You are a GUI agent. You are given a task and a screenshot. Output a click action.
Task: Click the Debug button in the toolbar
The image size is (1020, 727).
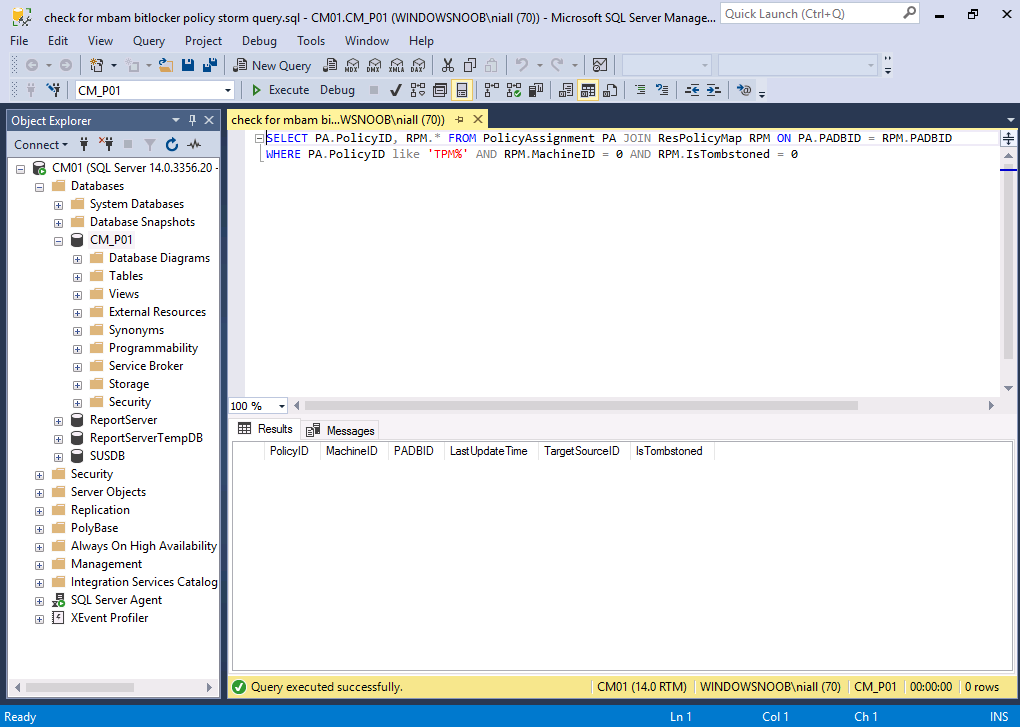(337, 90)
